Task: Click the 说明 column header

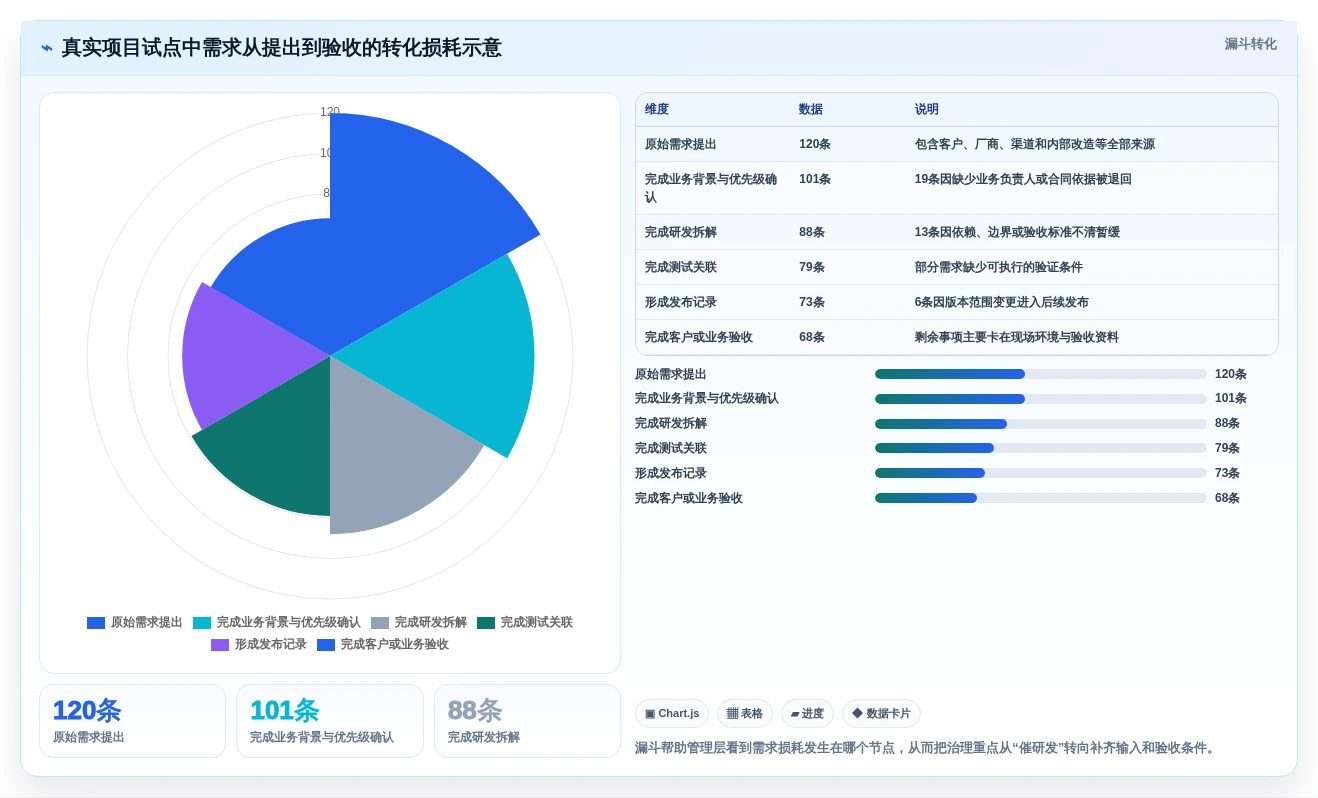Action: [927, 110]
